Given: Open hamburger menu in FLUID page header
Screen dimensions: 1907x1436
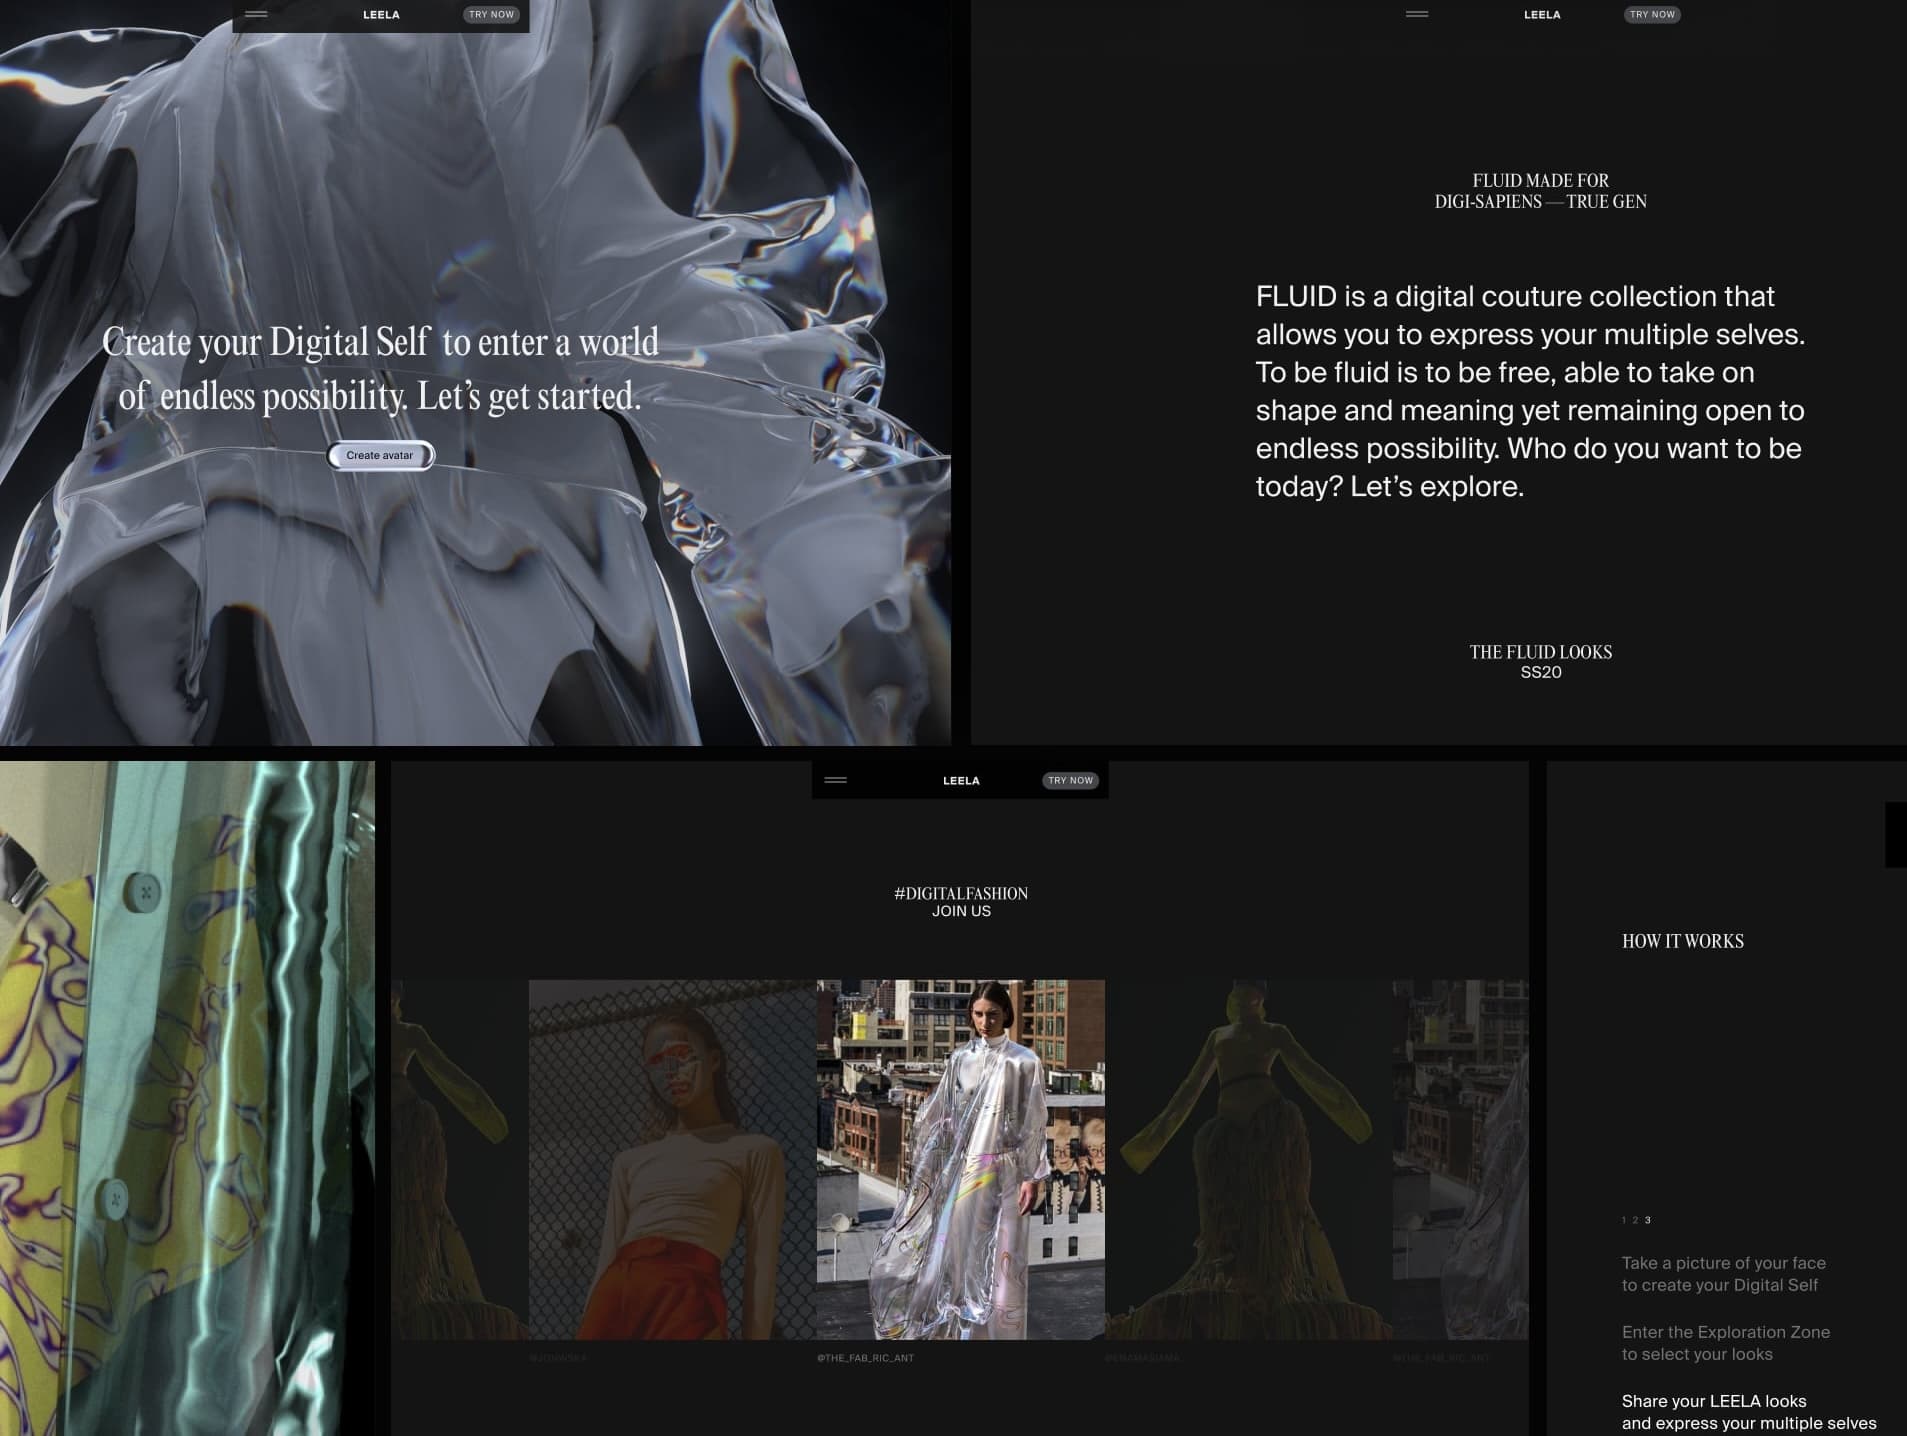Looking at the screenshot, I should (x=1417, y=14).
